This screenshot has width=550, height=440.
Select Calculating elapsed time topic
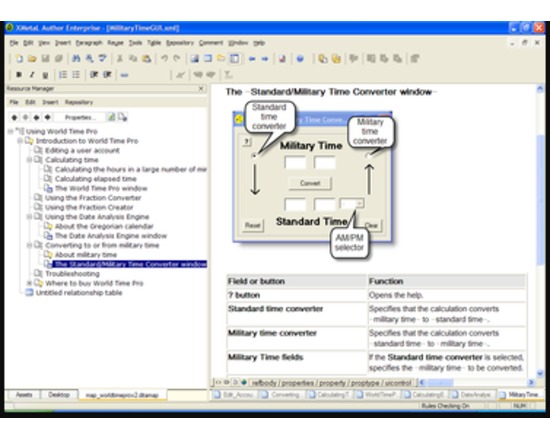[x=96, y=179]
